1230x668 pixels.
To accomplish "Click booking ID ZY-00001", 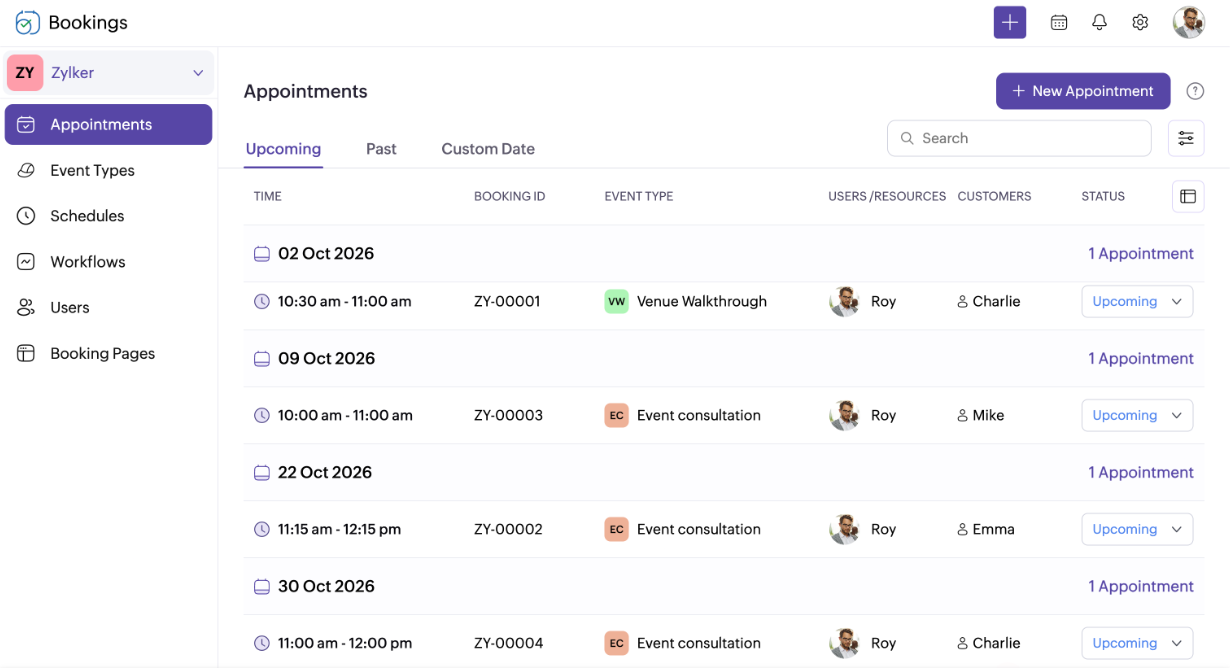I will coord(507,301).
